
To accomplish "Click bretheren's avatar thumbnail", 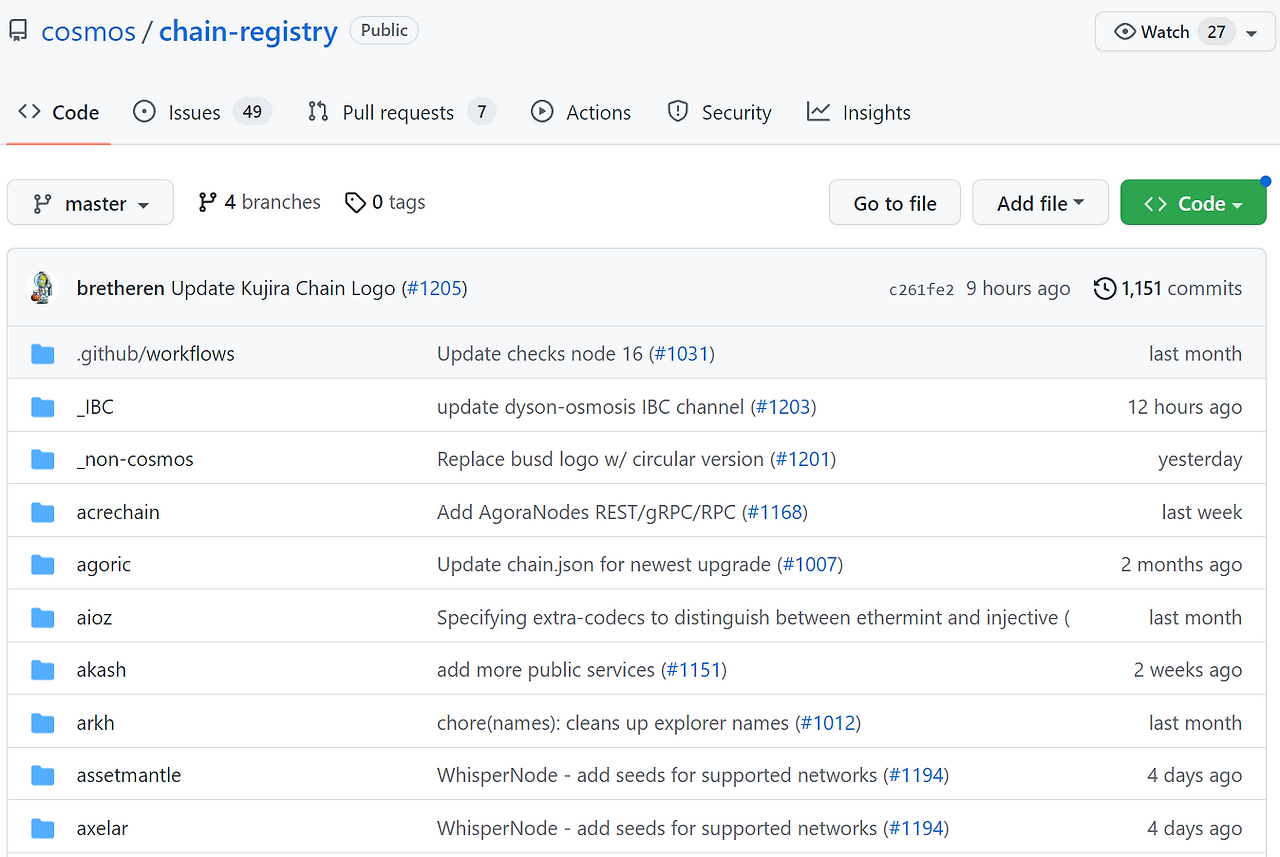I will [42, 287].
